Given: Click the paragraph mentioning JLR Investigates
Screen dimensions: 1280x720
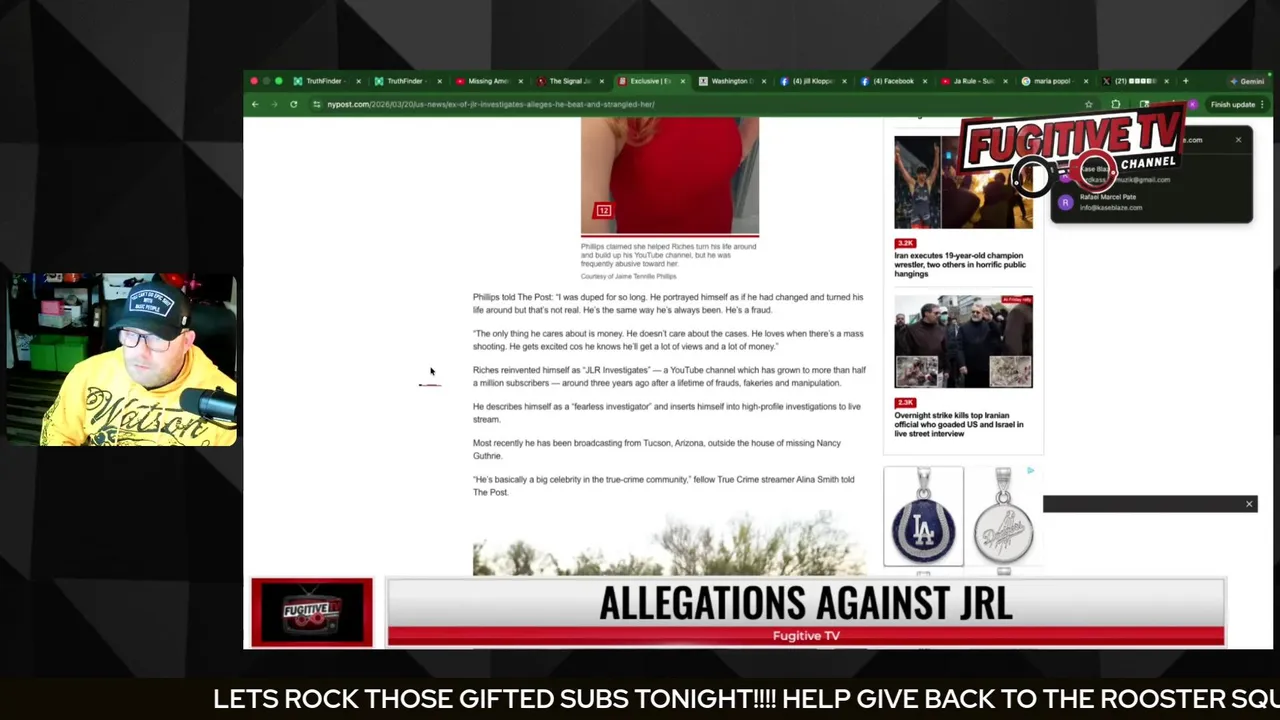Looking at the screenshot, I should [x=669, y=376].
